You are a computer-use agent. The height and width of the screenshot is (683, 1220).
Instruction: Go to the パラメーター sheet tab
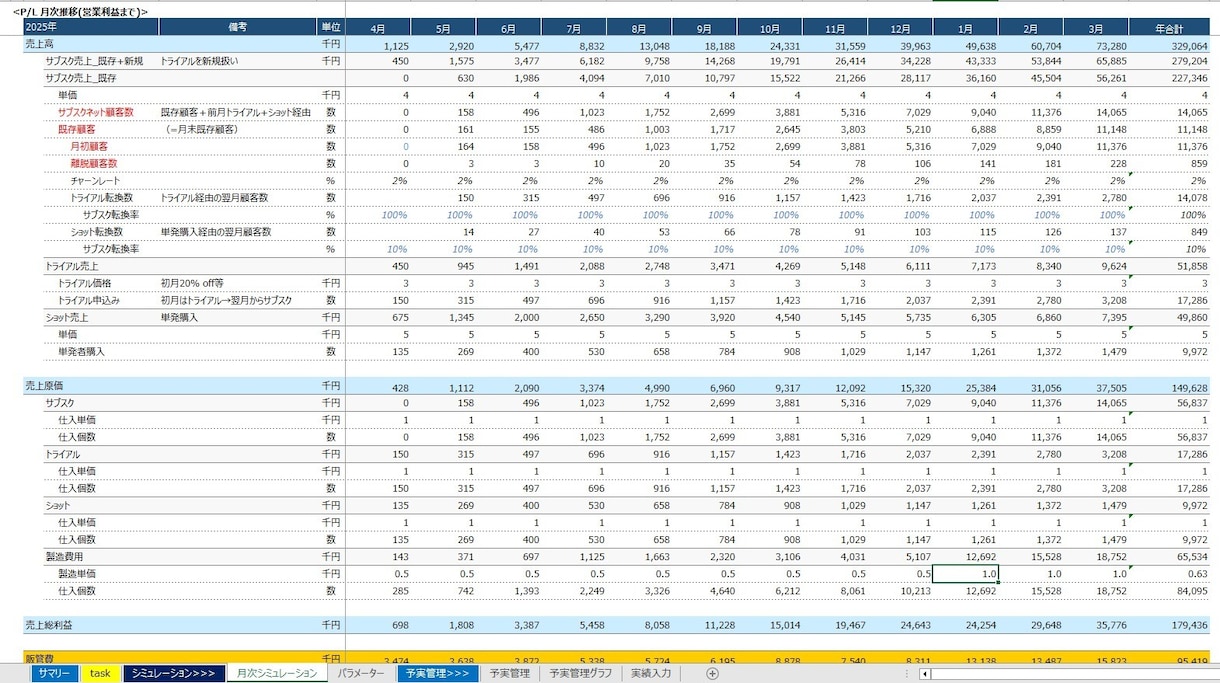[361, 674]
